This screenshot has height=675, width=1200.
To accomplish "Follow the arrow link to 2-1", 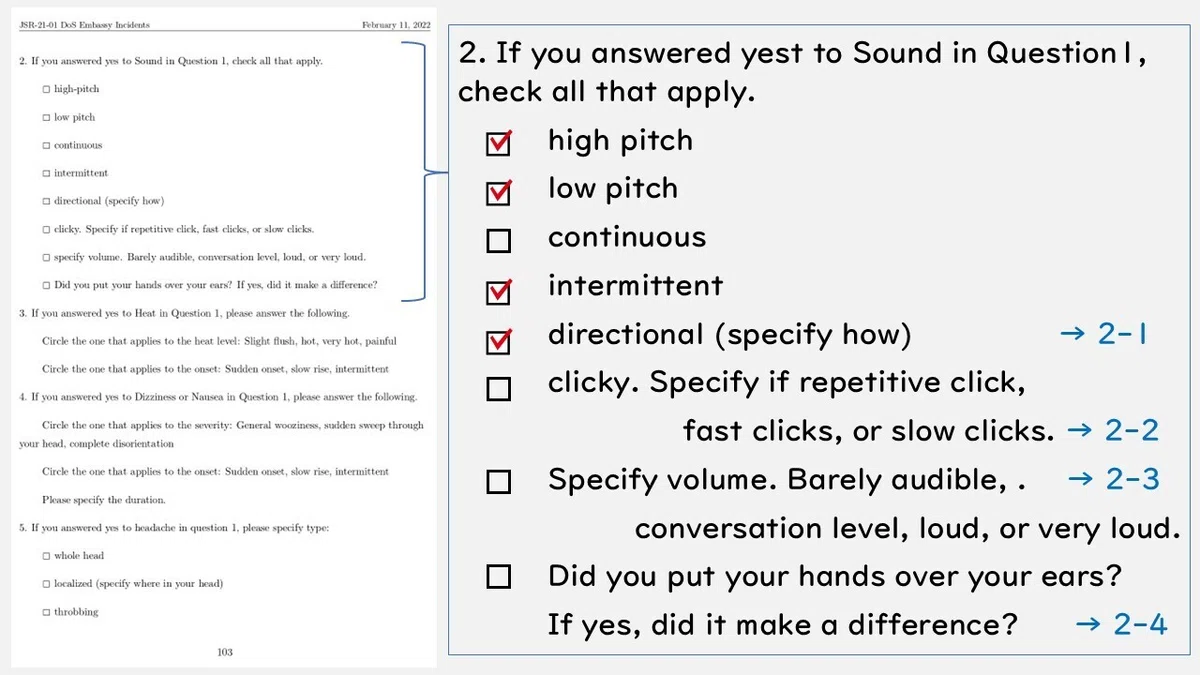I will coord(1103,334).
